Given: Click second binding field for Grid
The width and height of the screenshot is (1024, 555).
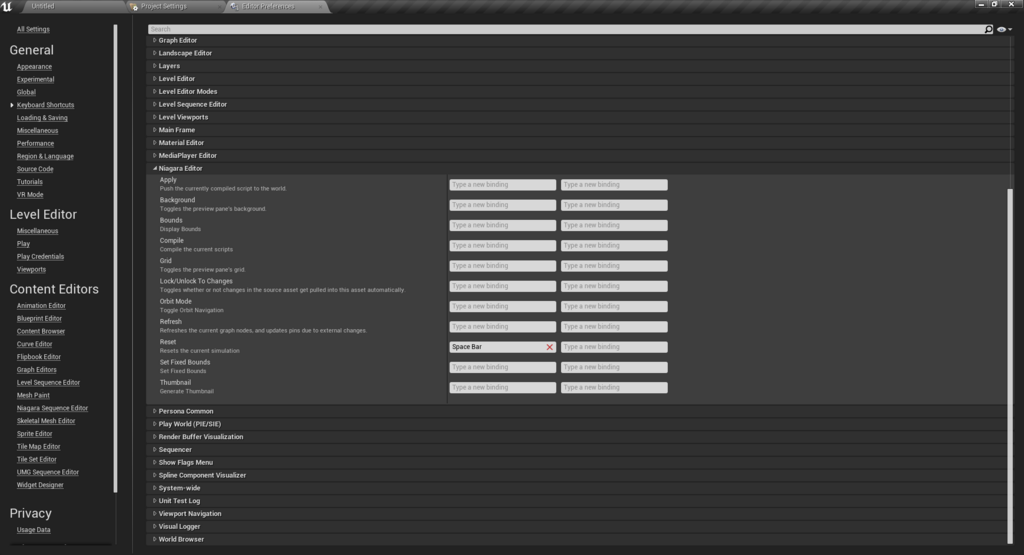Looking at the screenshot, I should pyautogui.click(x=614, y=266).
